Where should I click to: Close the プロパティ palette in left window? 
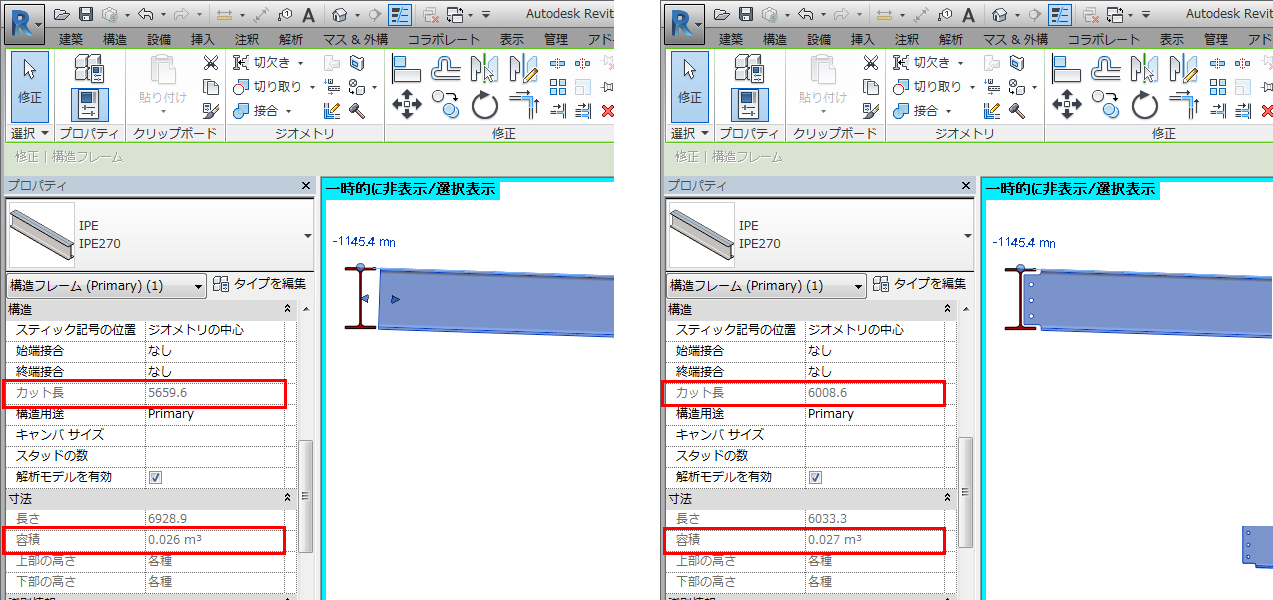point(306,186)
